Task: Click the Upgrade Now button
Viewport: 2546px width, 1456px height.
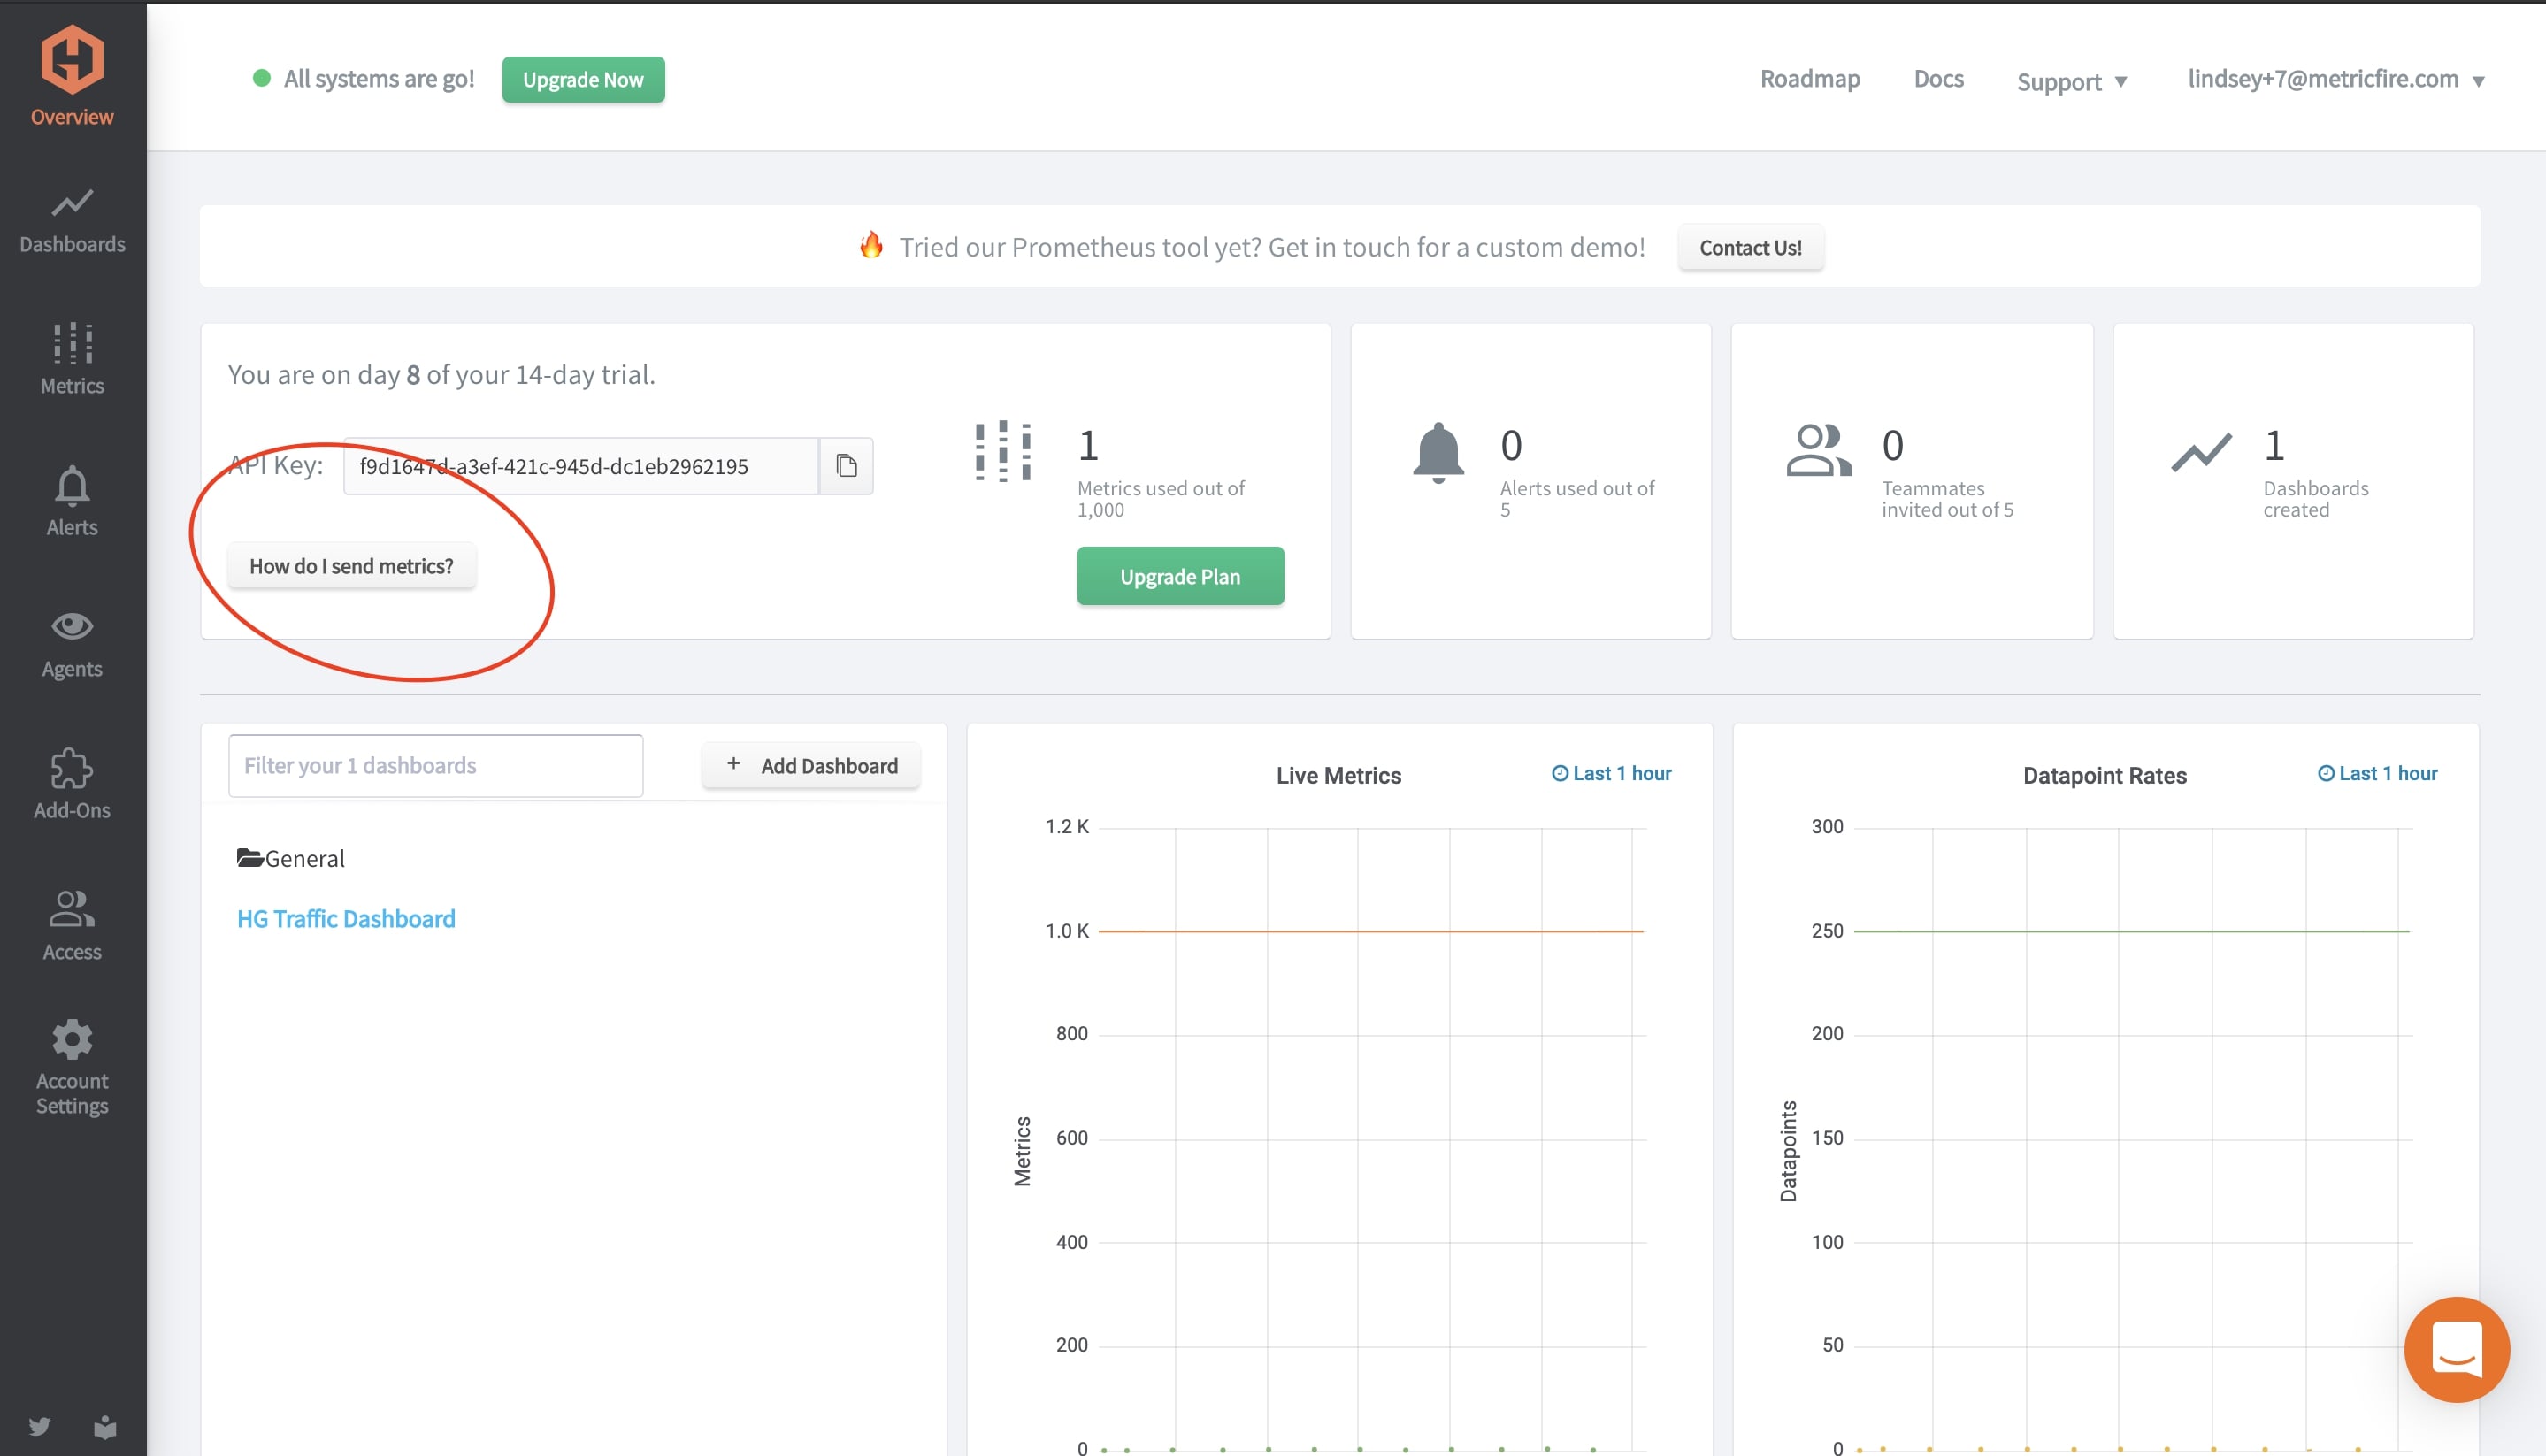Action: coord(583,79)
